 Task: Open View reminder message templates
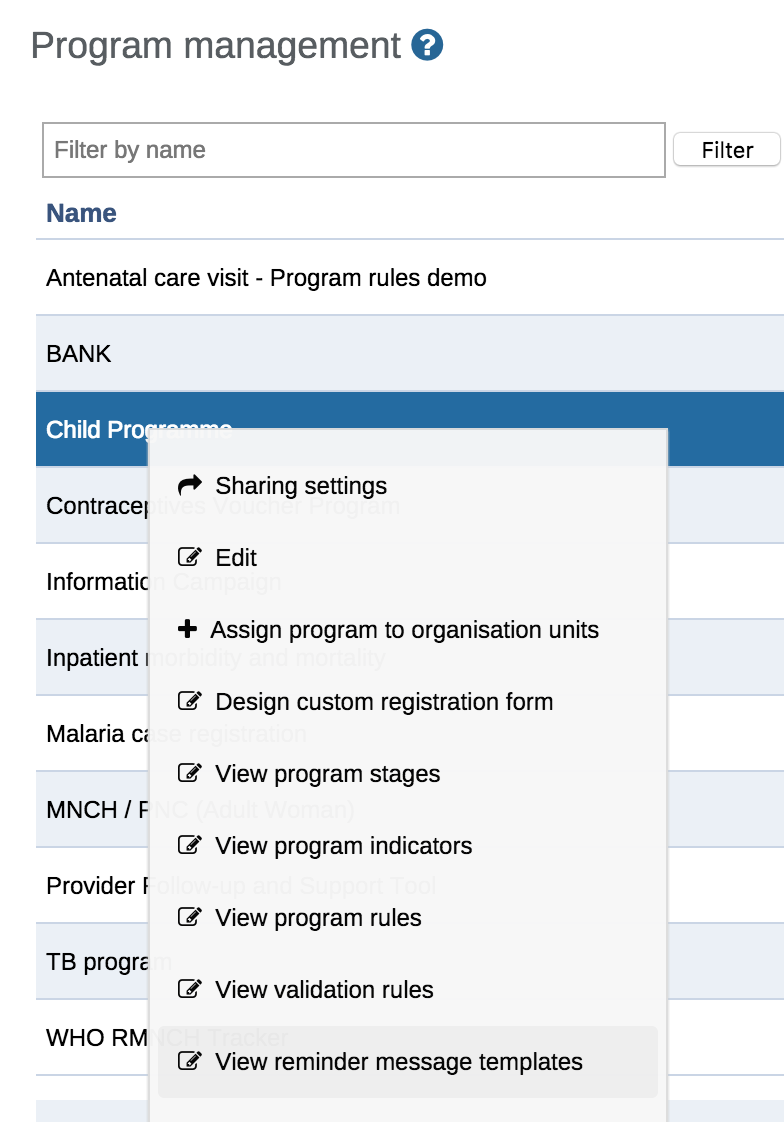[x=398, y=1062]
